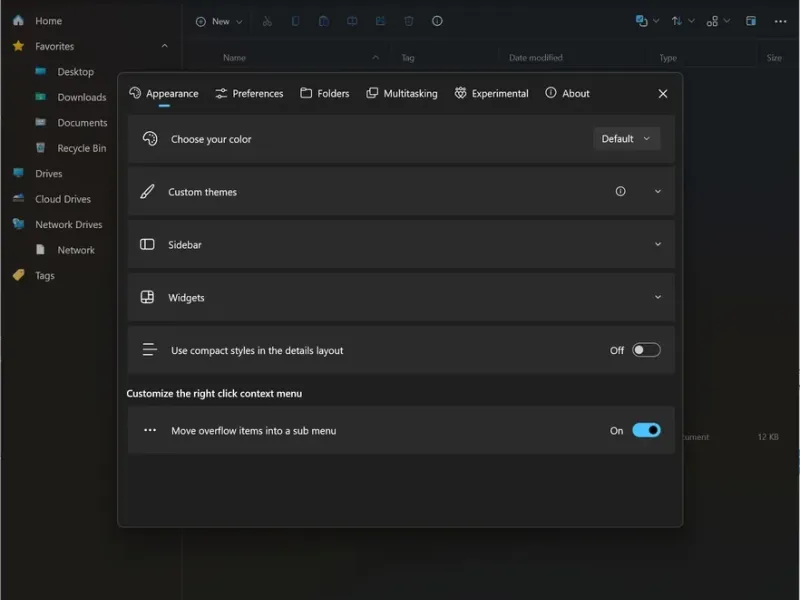Disable Move overflow items into sub menu switch

[x=646, y=430]
